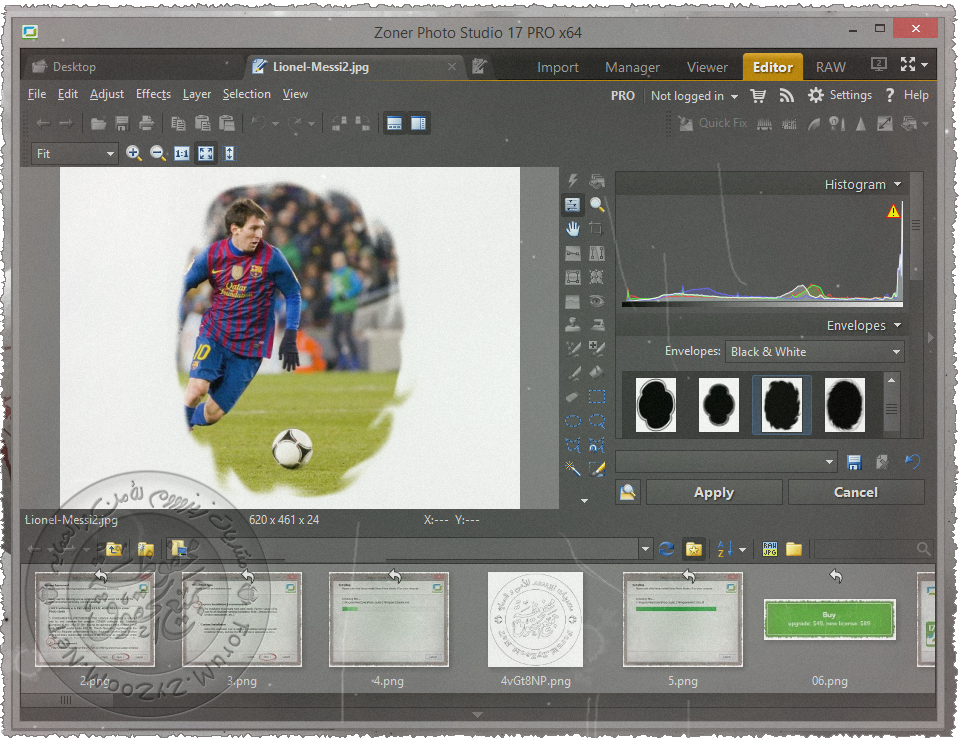This screenshot has height=743, width=960.
Task: Select the Selection Brush tool
Action: tap(597, 469)
